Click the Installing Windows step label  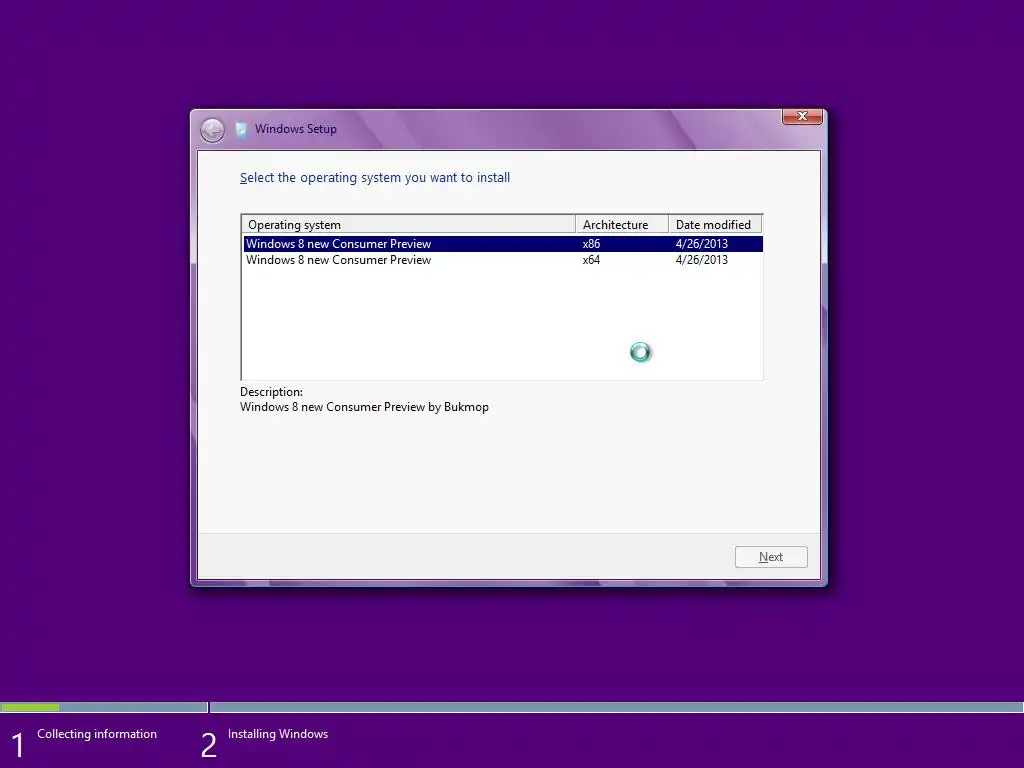coord(278,734)
